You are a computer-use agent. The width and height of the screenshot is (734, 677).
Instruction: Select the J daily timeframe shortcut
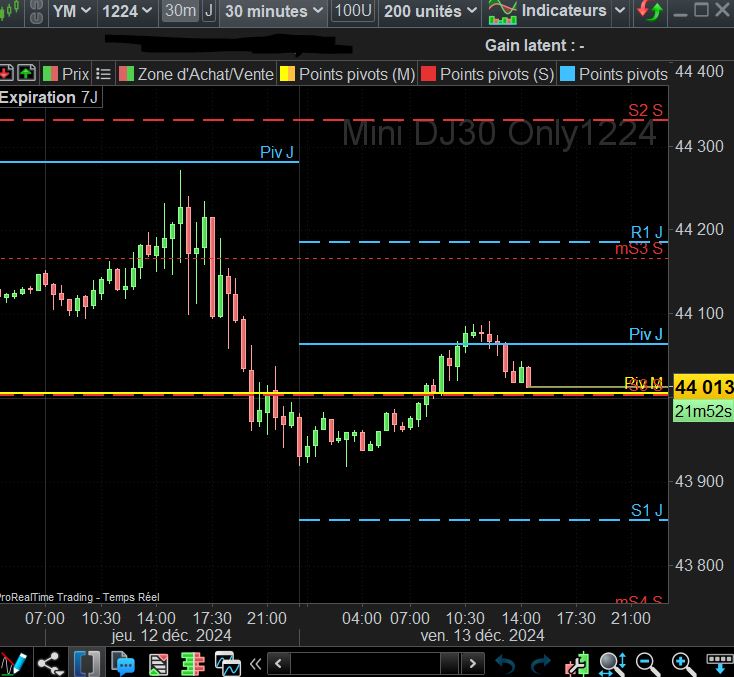(x=209, y=10)
